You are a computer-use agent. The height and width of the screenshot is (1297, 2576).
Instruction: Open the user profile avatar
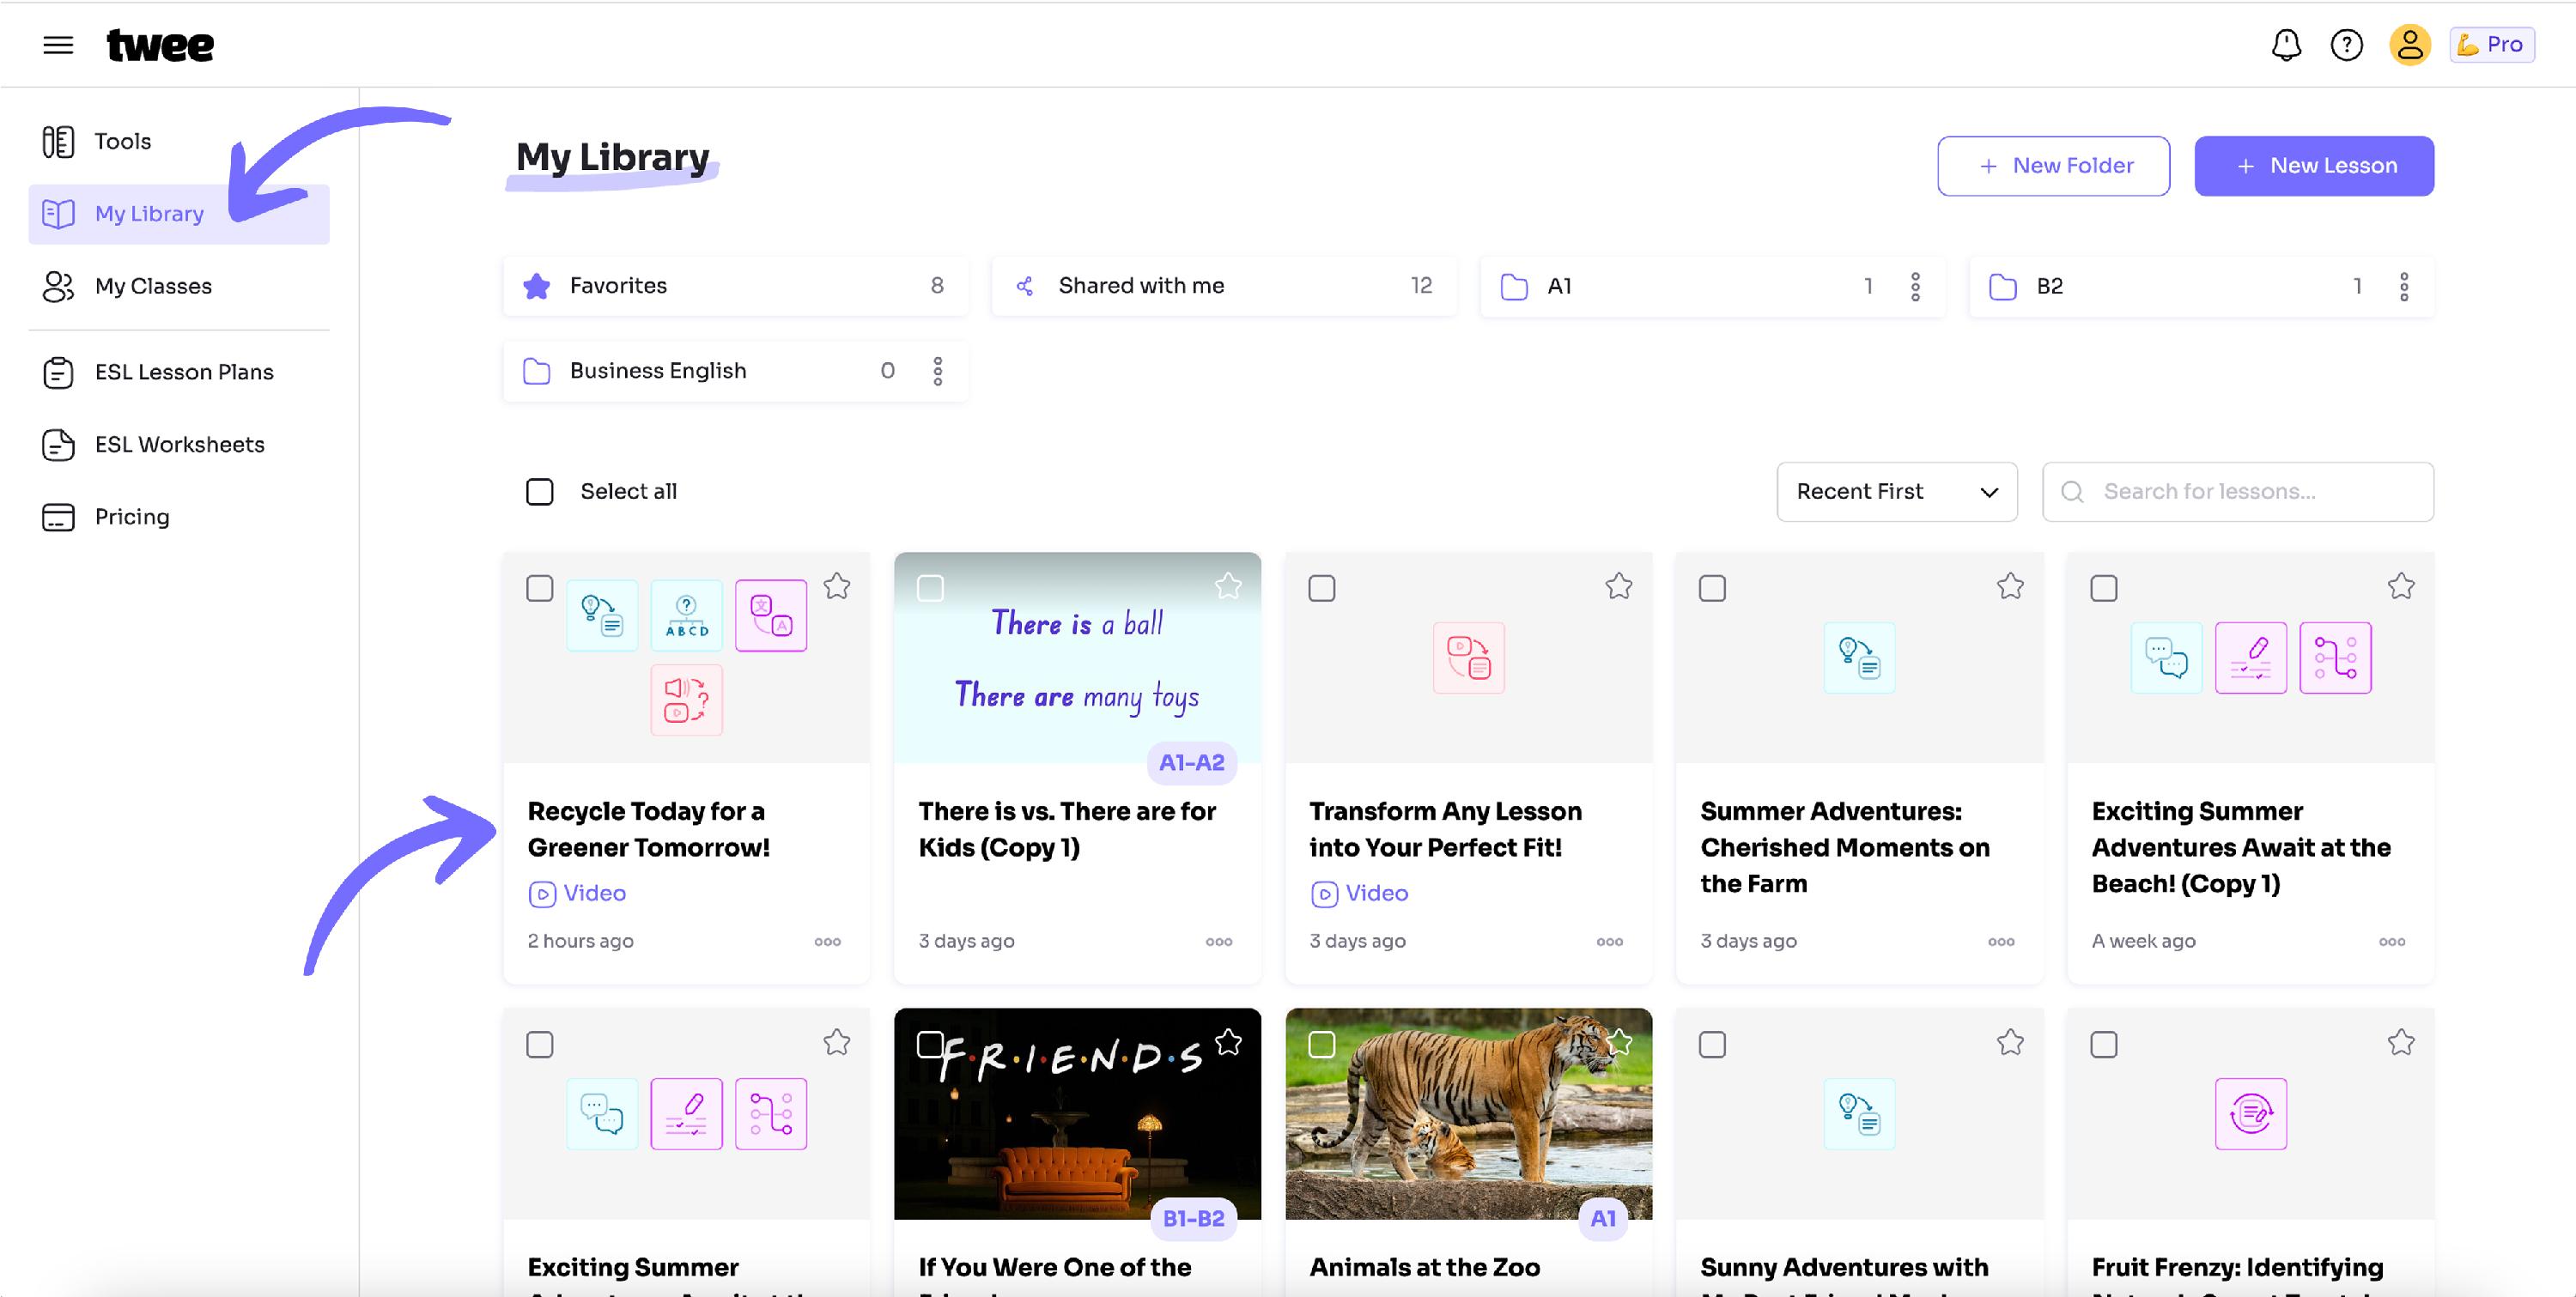2410,45
